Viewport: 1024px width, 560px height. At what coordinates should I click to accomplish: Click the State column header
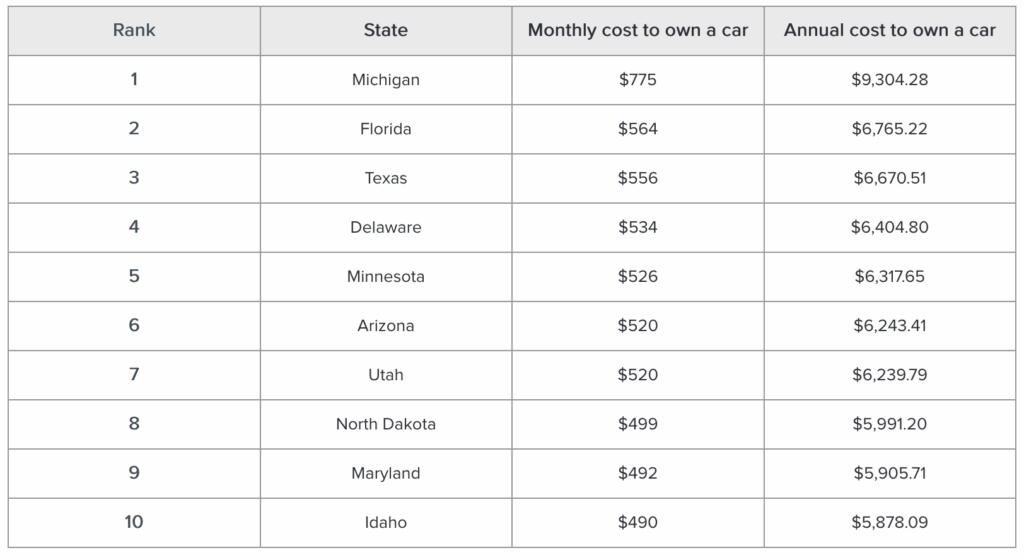(385, 30)
